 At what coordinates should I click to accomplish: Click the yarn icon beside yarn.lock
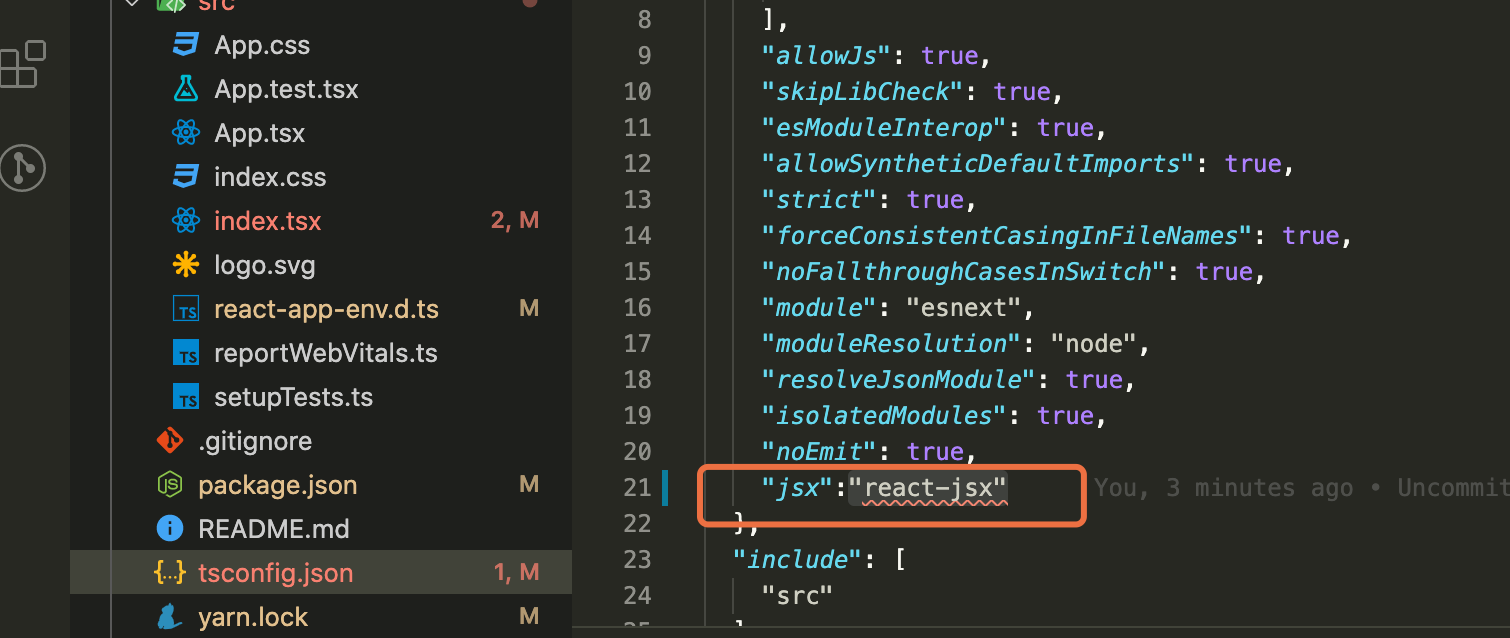click(x=170, y=617)
